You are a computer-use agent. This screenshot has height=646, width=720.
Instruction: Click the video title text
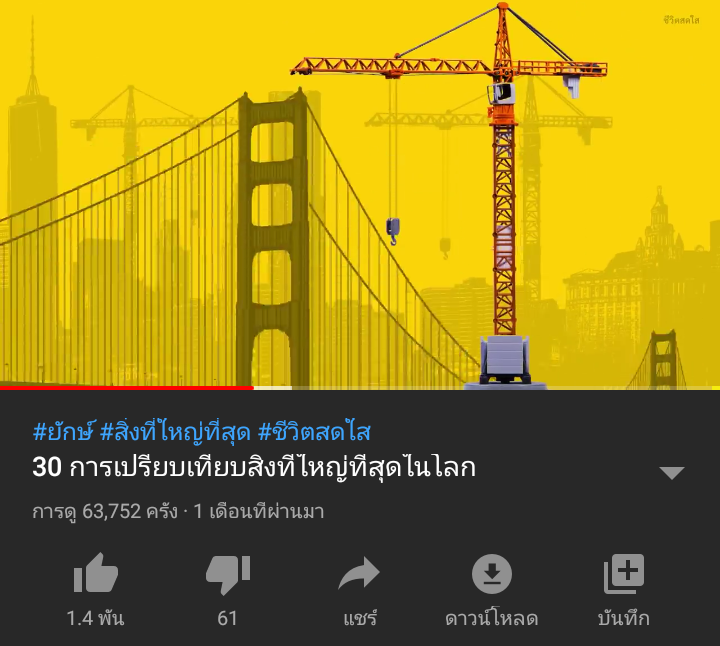pyautogui.click(x=254, y=467)
